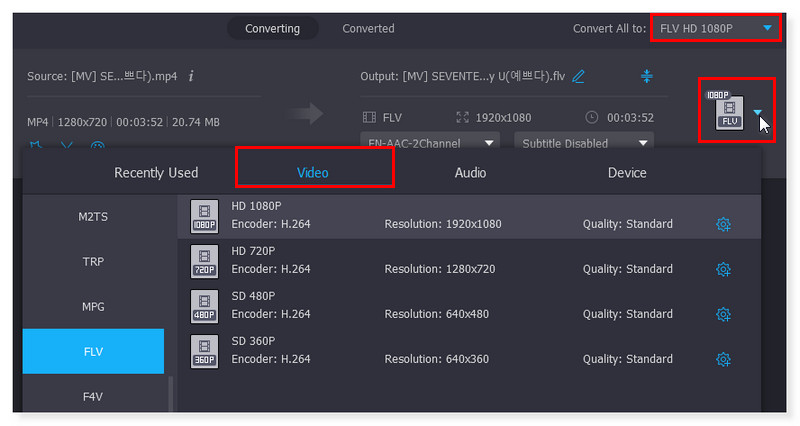Switch to the Converted tab

tap(368, 28)
